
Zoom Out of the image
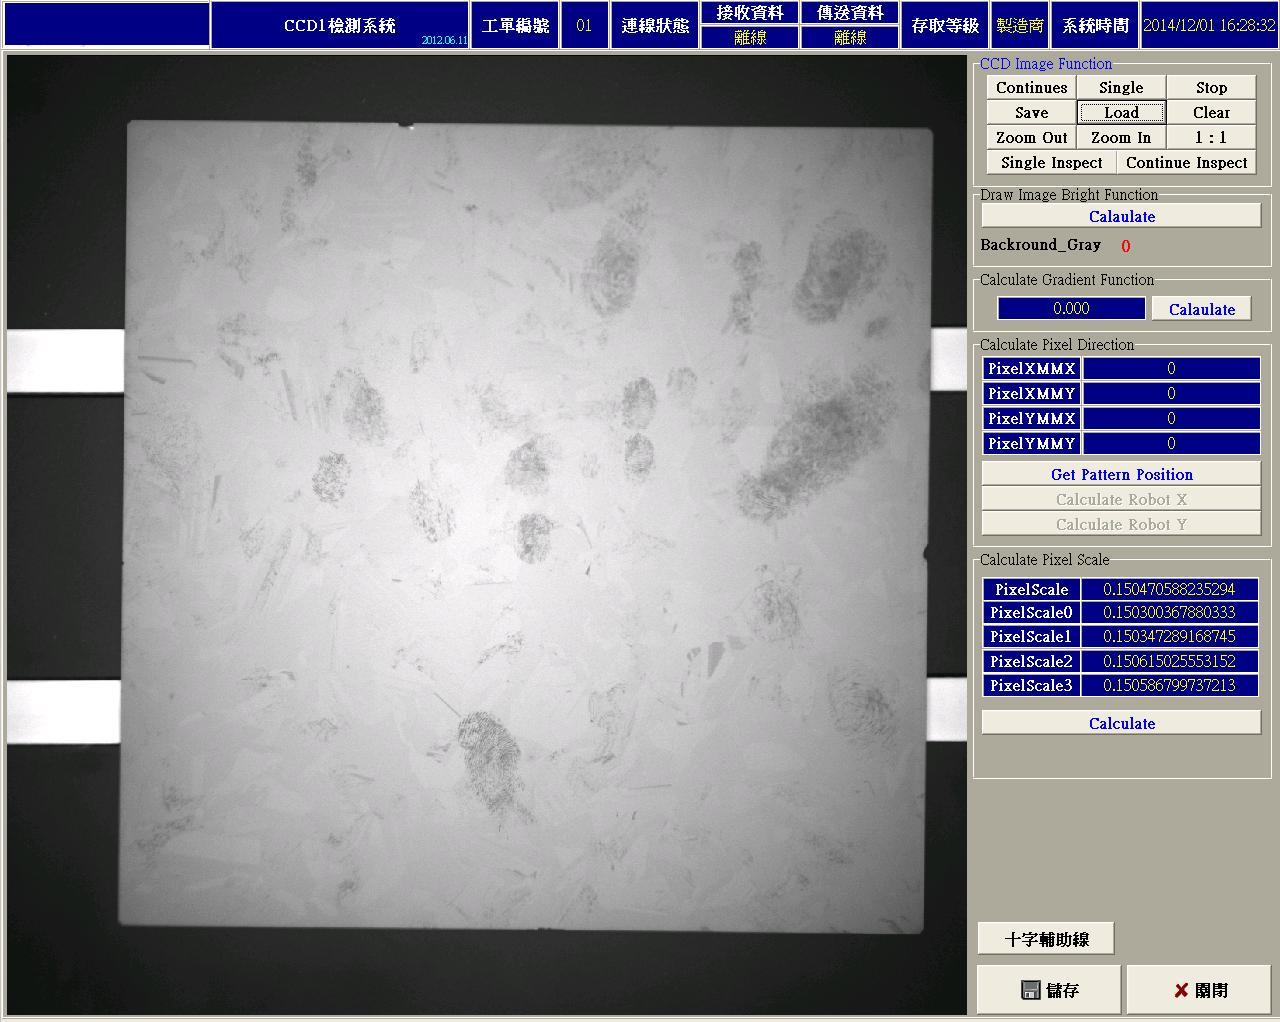pos(1031,138)
